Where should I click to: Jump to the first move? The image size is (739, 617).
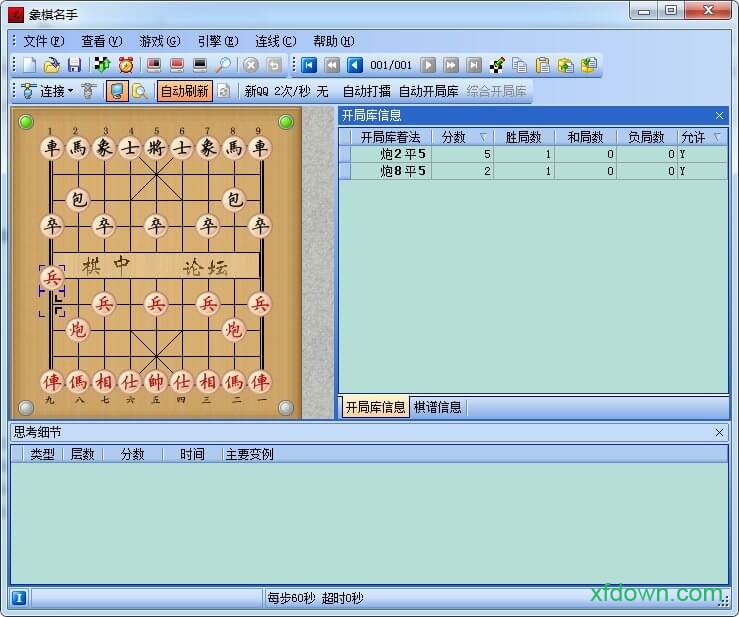[x=309, y=65]
